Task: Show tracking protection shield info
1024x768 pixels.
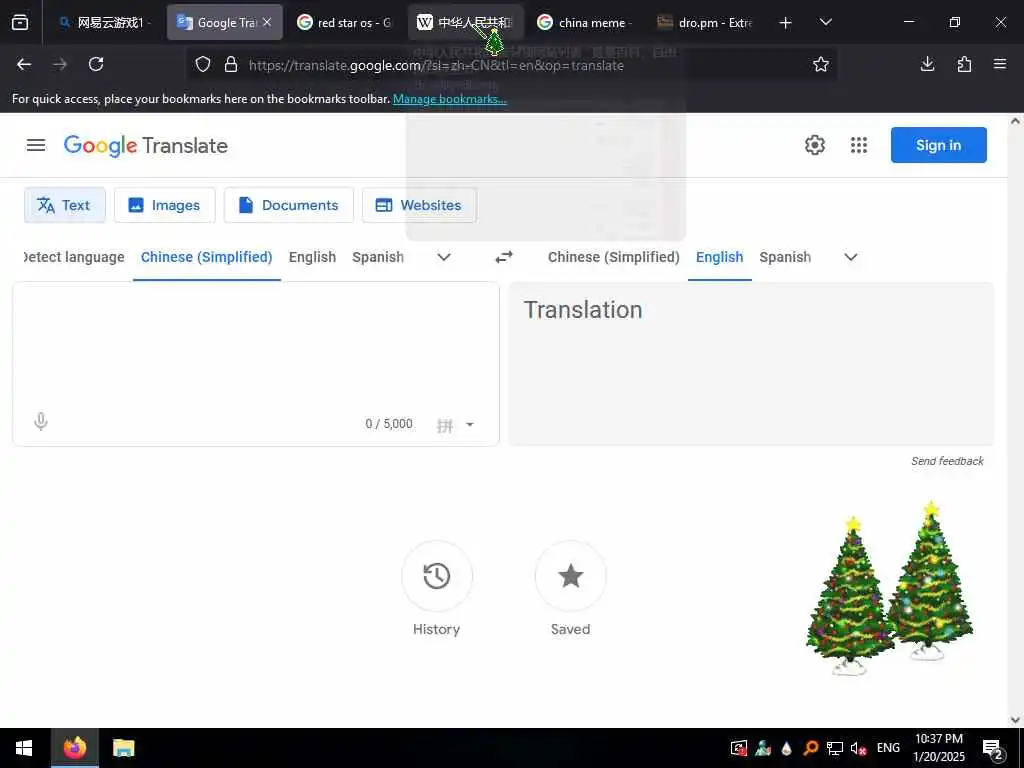Action: tap(203, 64)
